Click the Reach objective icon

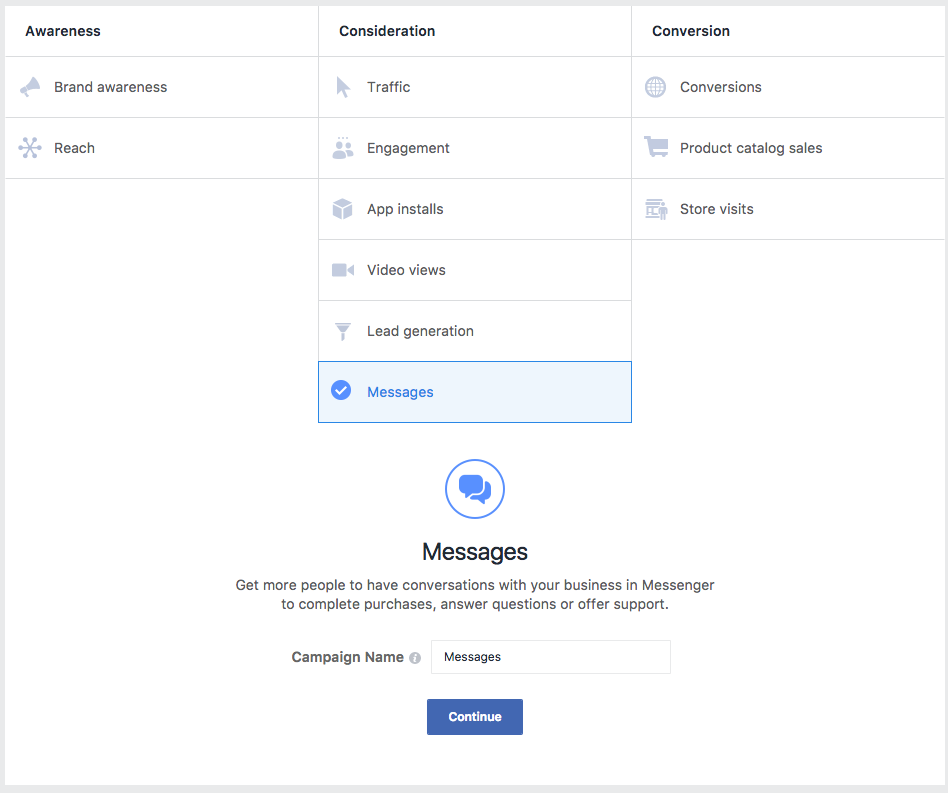pyautogui.click(x=30, y=147)
